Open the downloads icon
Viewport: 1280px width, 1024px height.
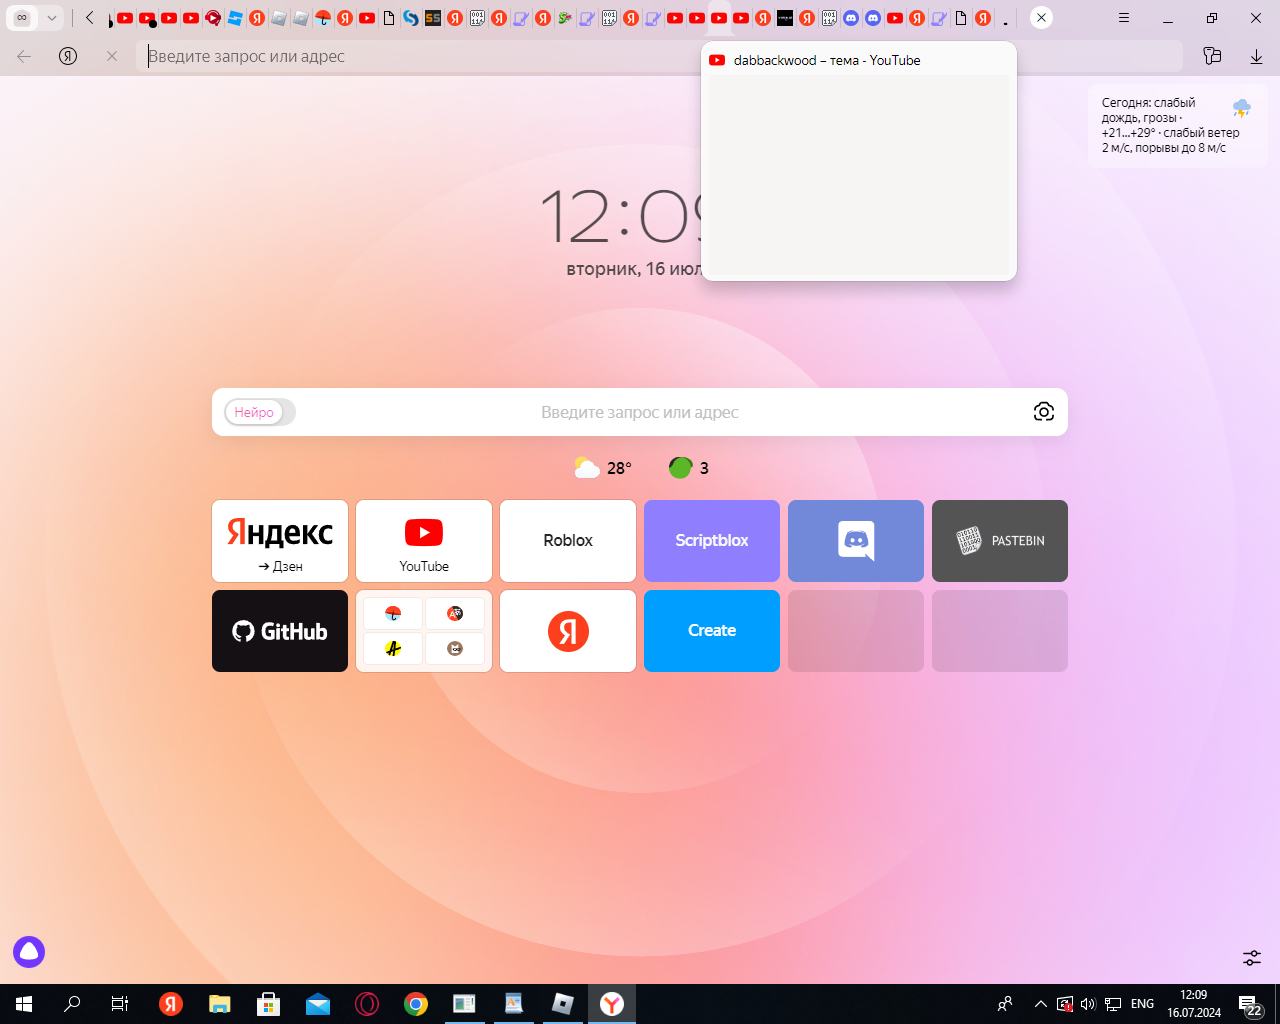coord(1256,56)
